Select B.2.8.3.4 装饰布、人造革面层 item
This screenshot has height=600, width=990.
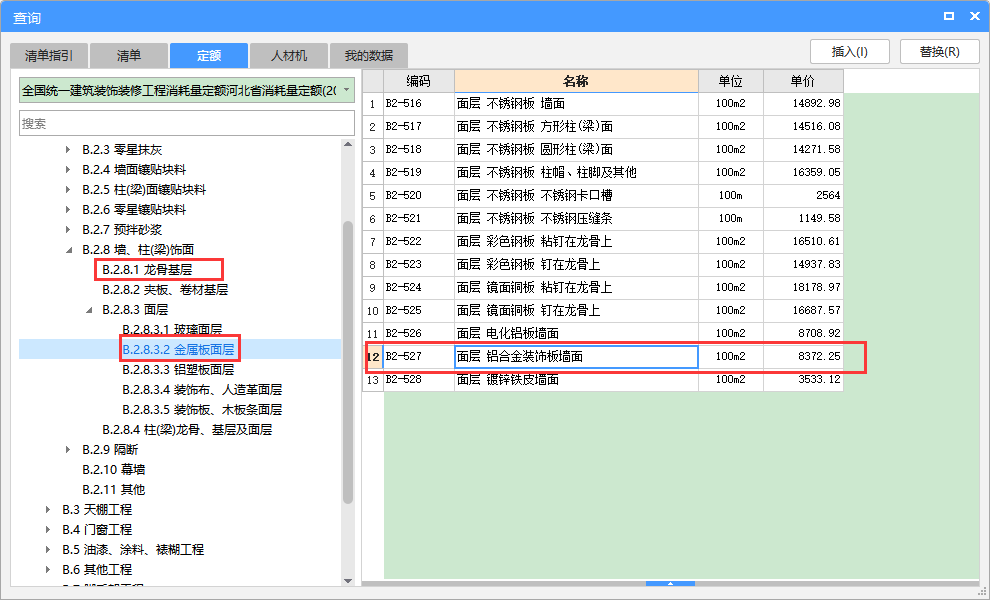202,390
